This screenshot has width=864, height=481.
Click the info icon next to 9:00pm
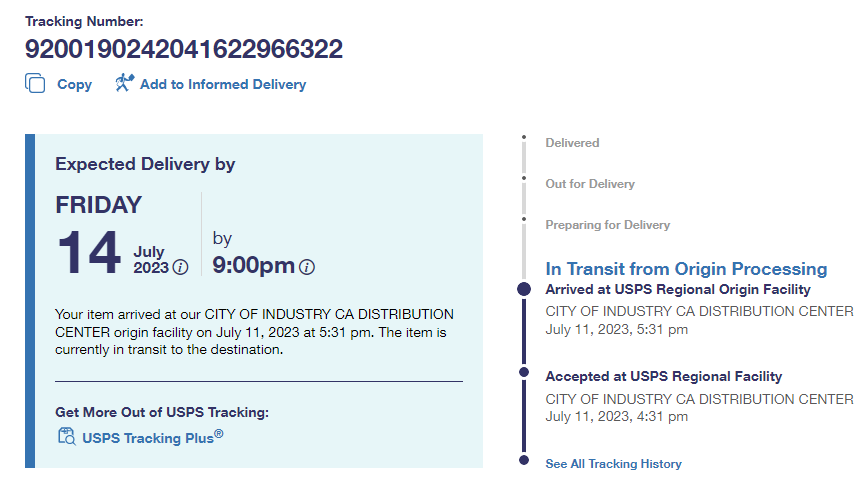[x=307, y=267]
